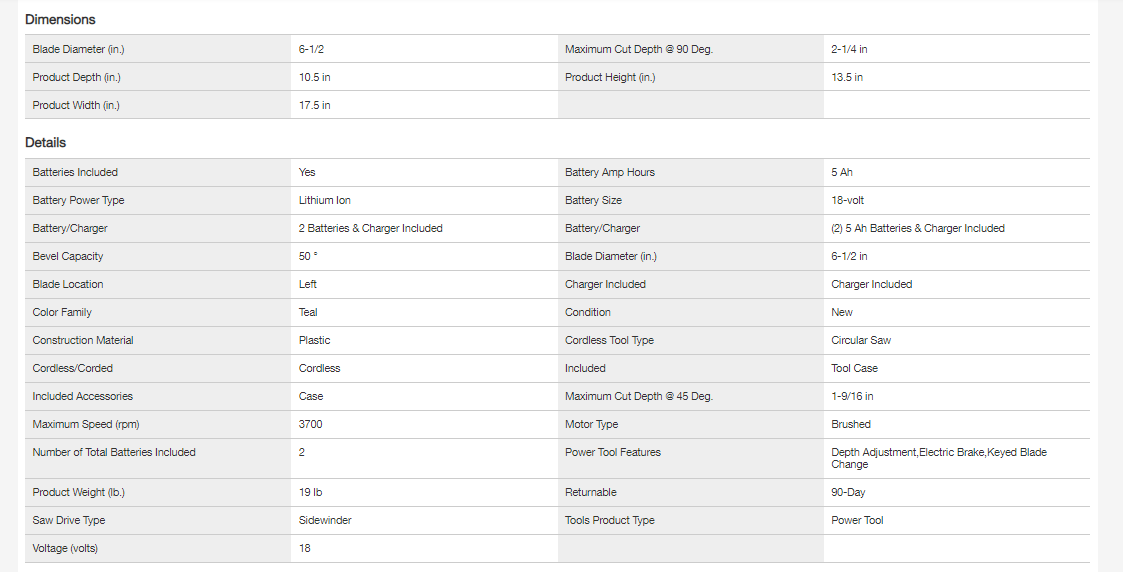Click the Dimensions section heading
The height and width of the screenshot is (572, 1123).
60,19
